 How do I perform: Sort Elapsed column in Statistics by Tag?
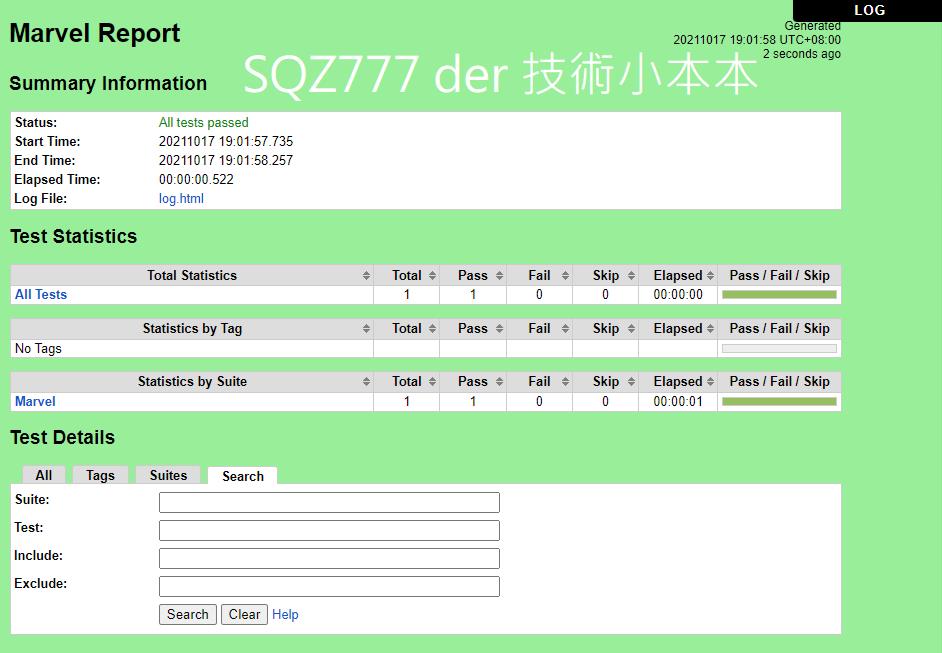(711, 329)
